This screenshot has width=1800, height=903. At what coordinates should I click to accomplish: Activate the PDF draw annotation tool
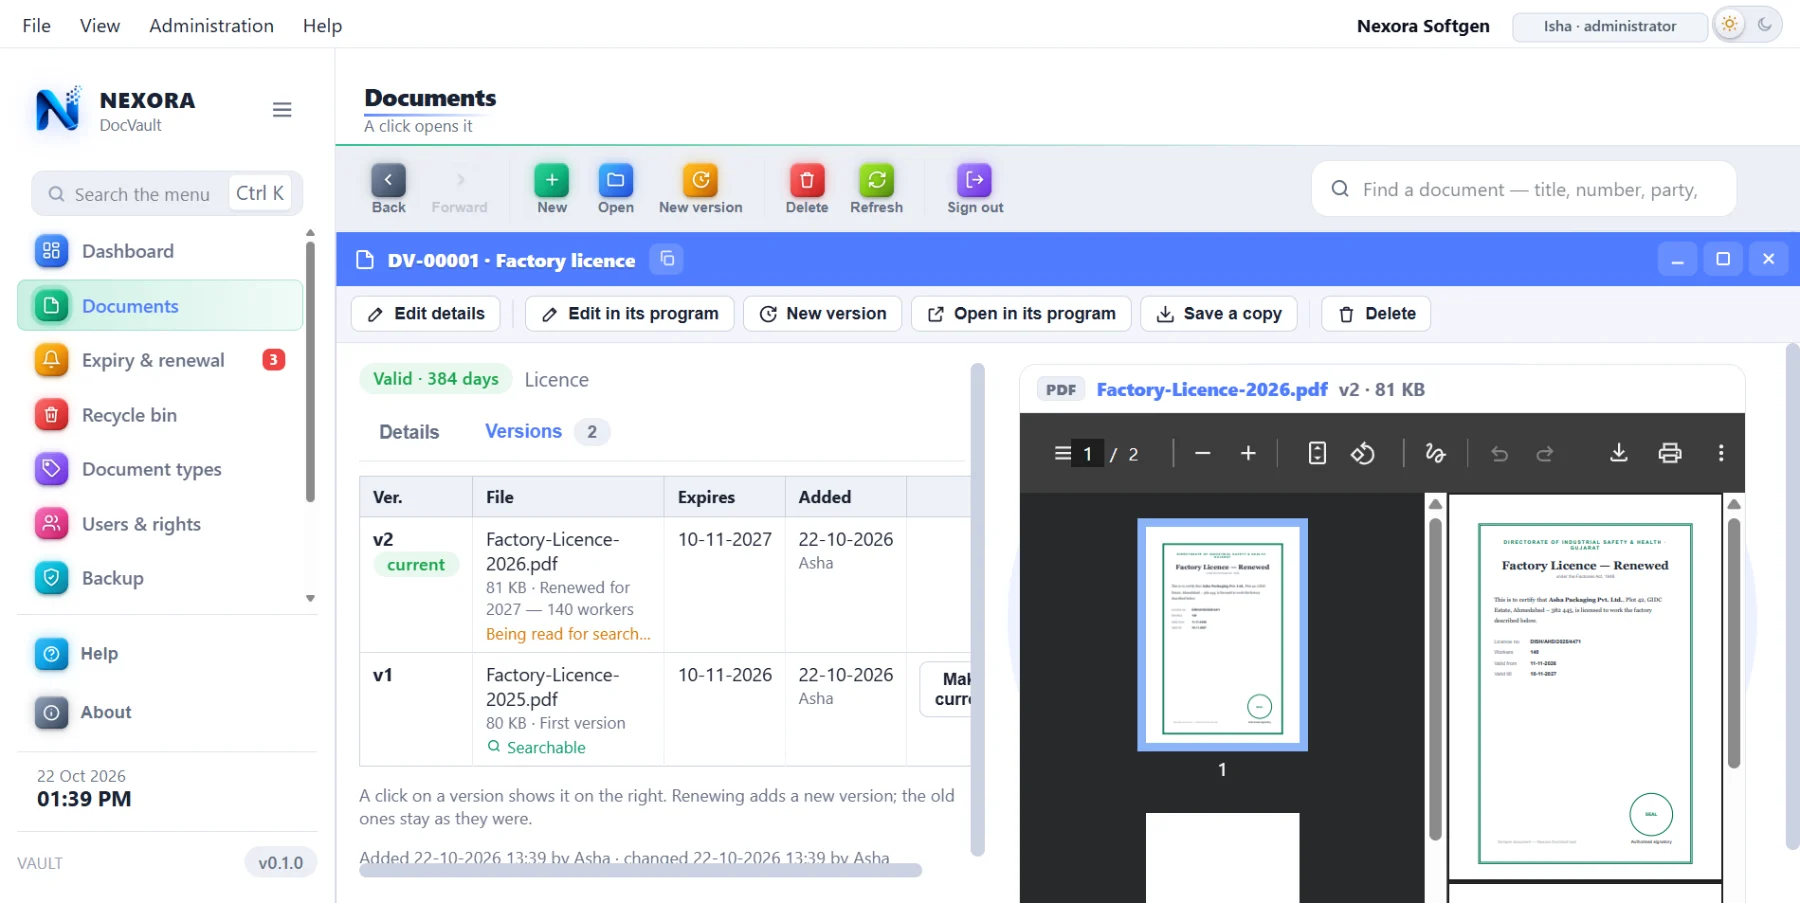tap(1435, 453)
